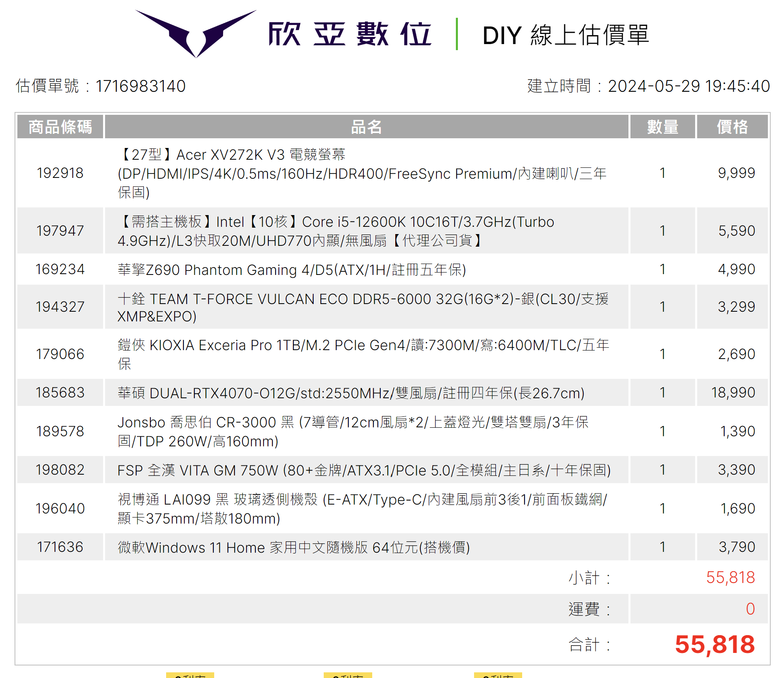The height and width of the screenshot is (678, 780).
Task: Click price 3,299 for DDR5 memory
Action: pyautogui.click(x=736, y=307)
